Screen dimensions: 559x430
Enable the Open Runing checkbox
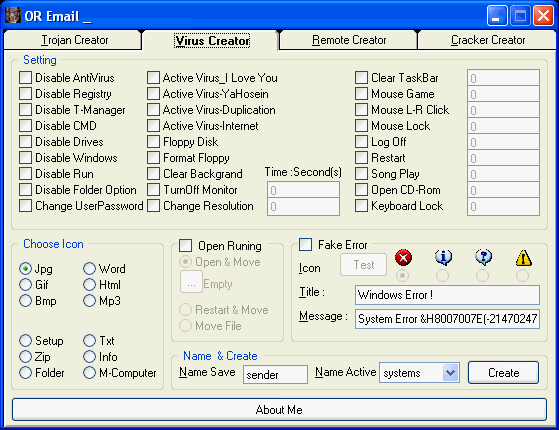tap(185, 245)
